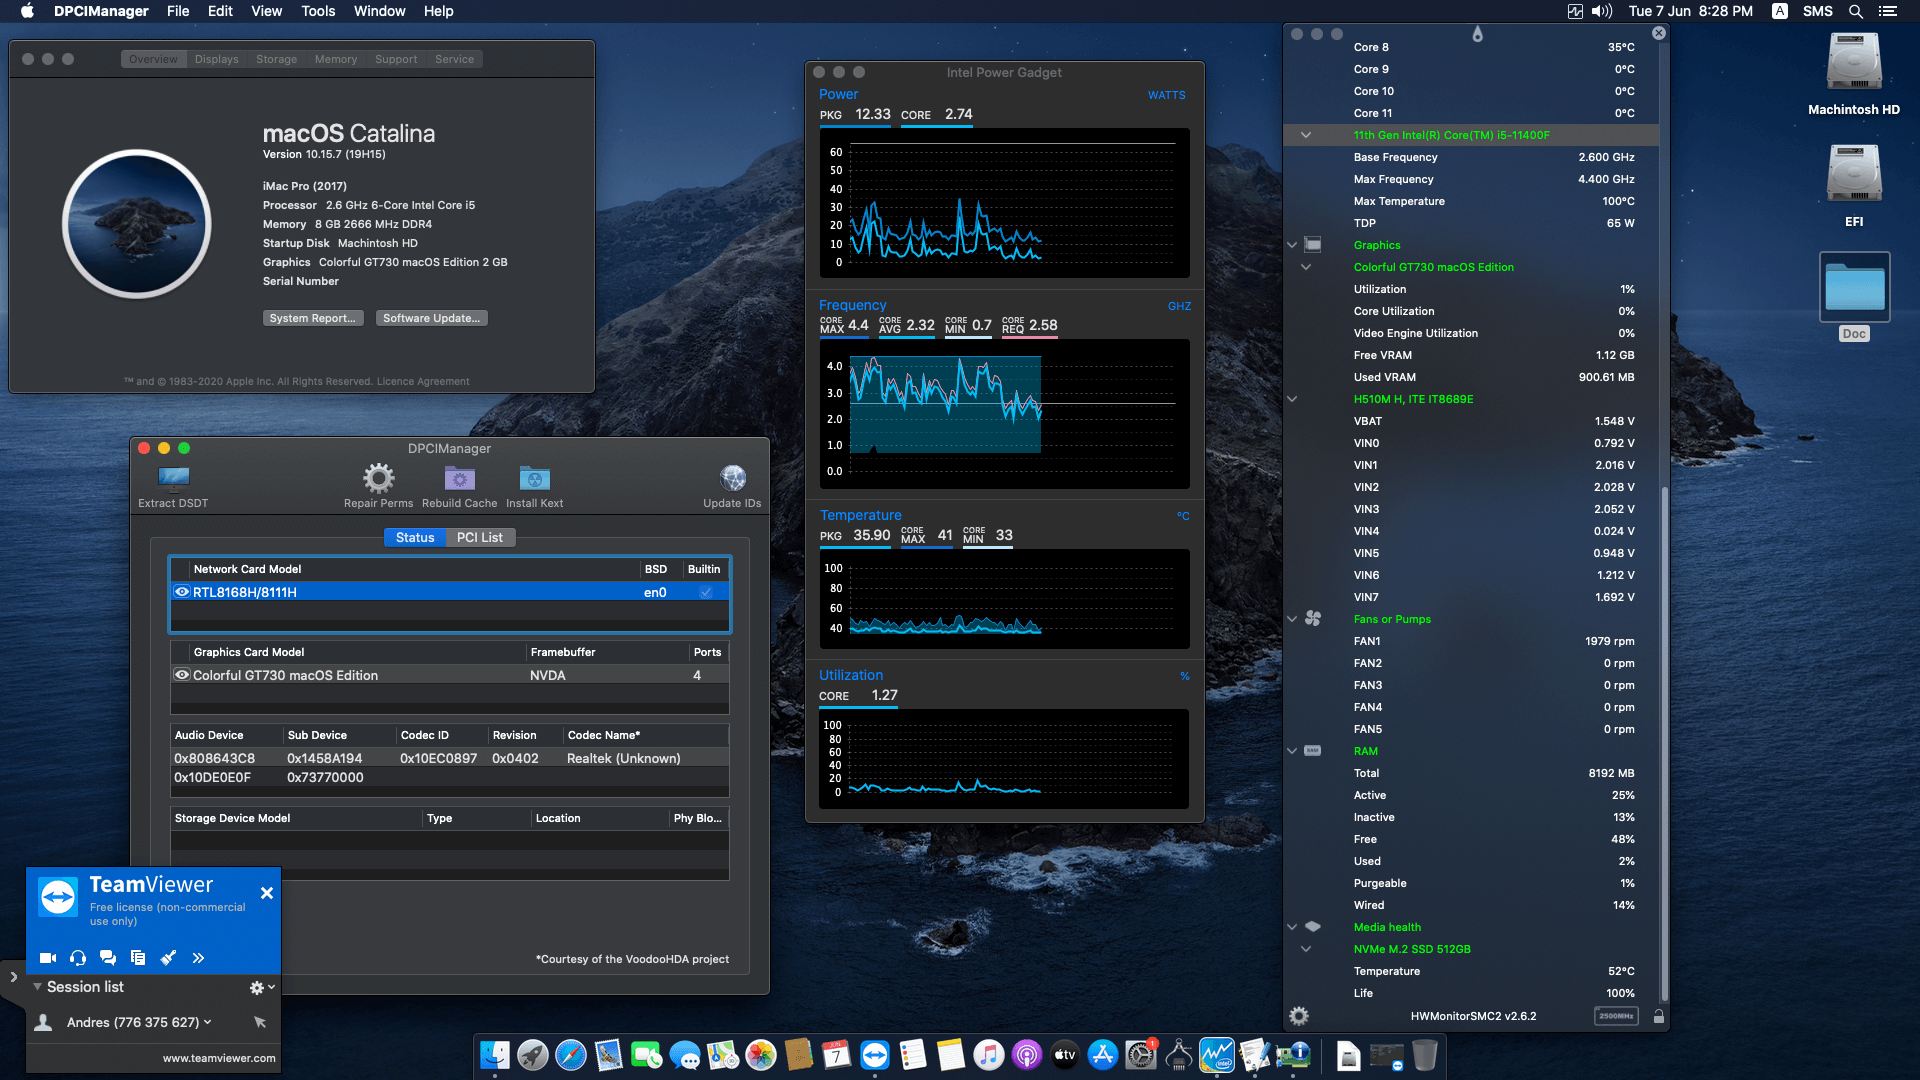The image size is (1920, 1080).
Task: Open the File menu
Action: [x=178, y=11]
